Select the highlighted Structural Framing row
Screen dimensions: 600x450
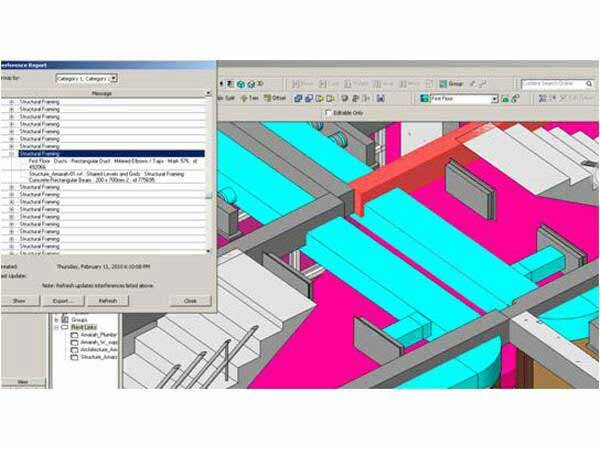pos(112,154)
